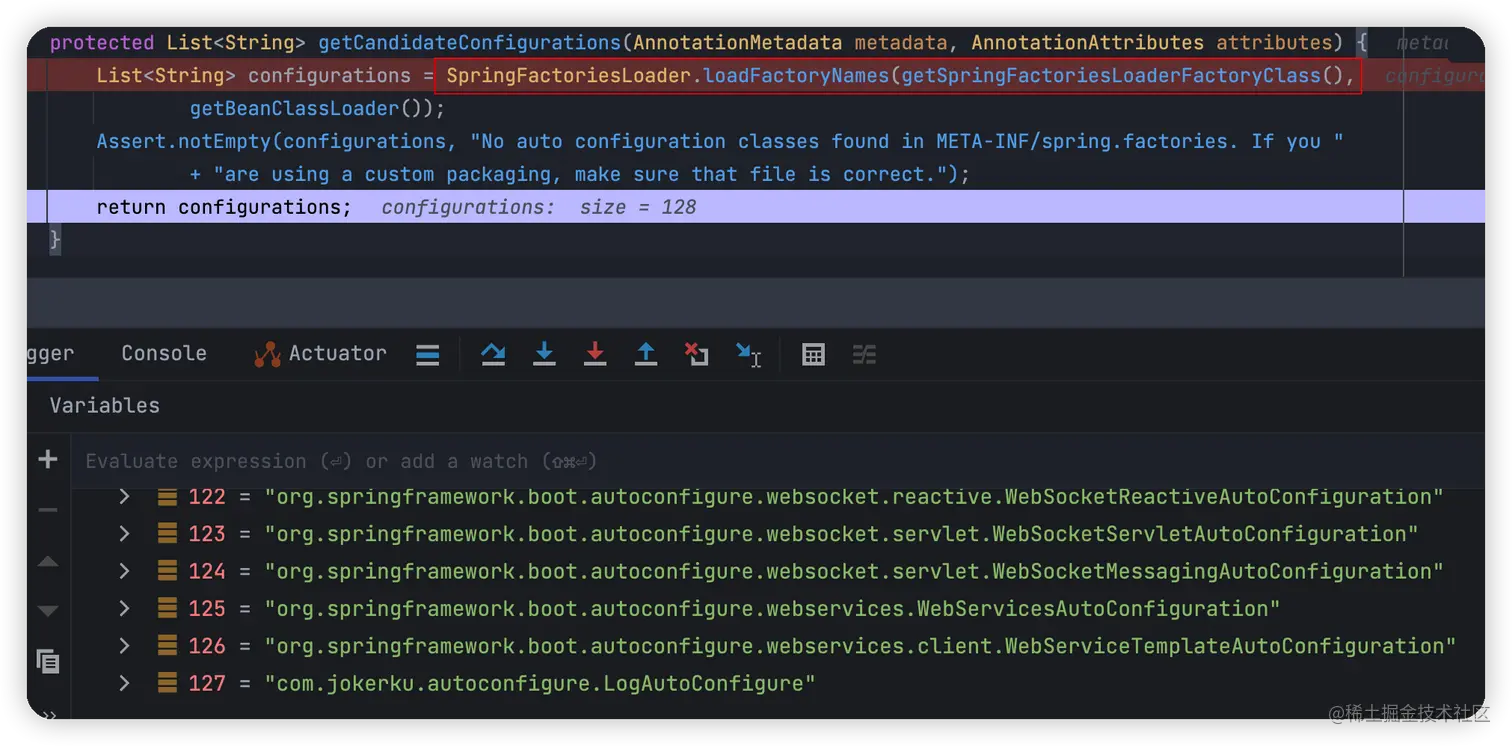Click the Run to Cursor icon
Viewport: 1512px width, 746px height.
pos(748,355)
